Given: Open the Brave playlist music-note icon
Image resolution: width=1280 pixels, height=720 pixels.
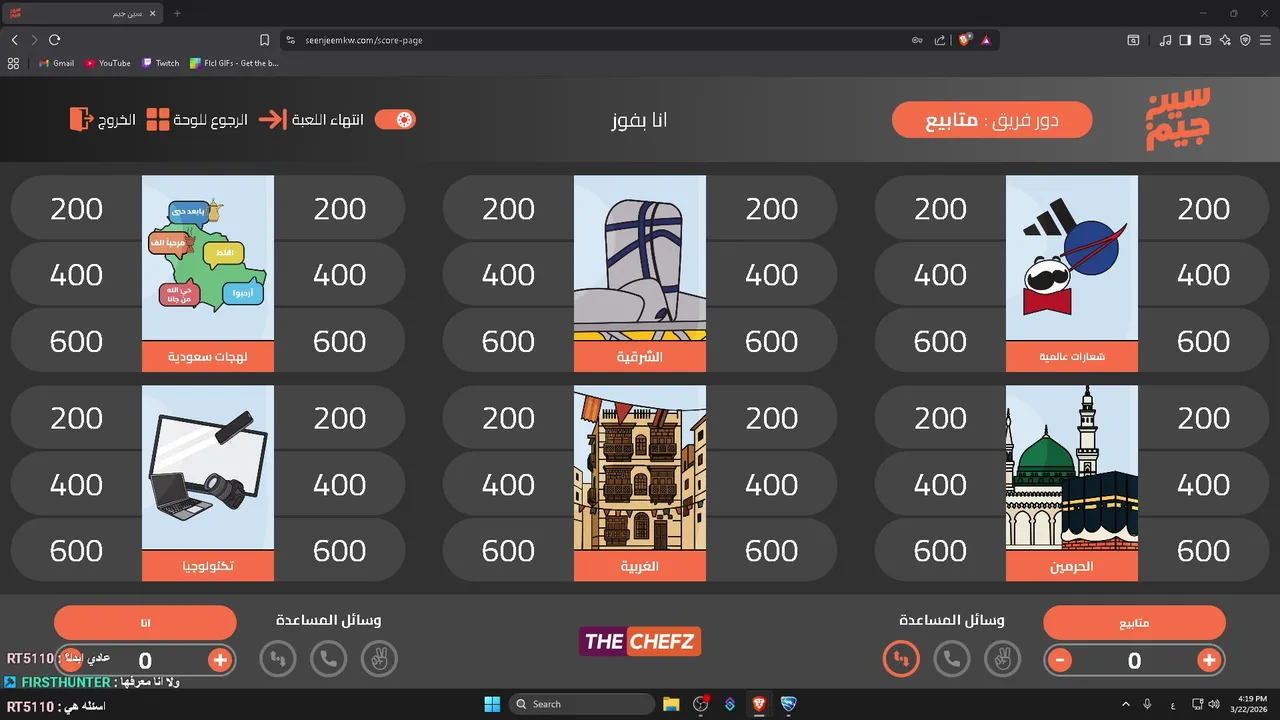Looking at the screenshot, I should tap(1165, 40).
